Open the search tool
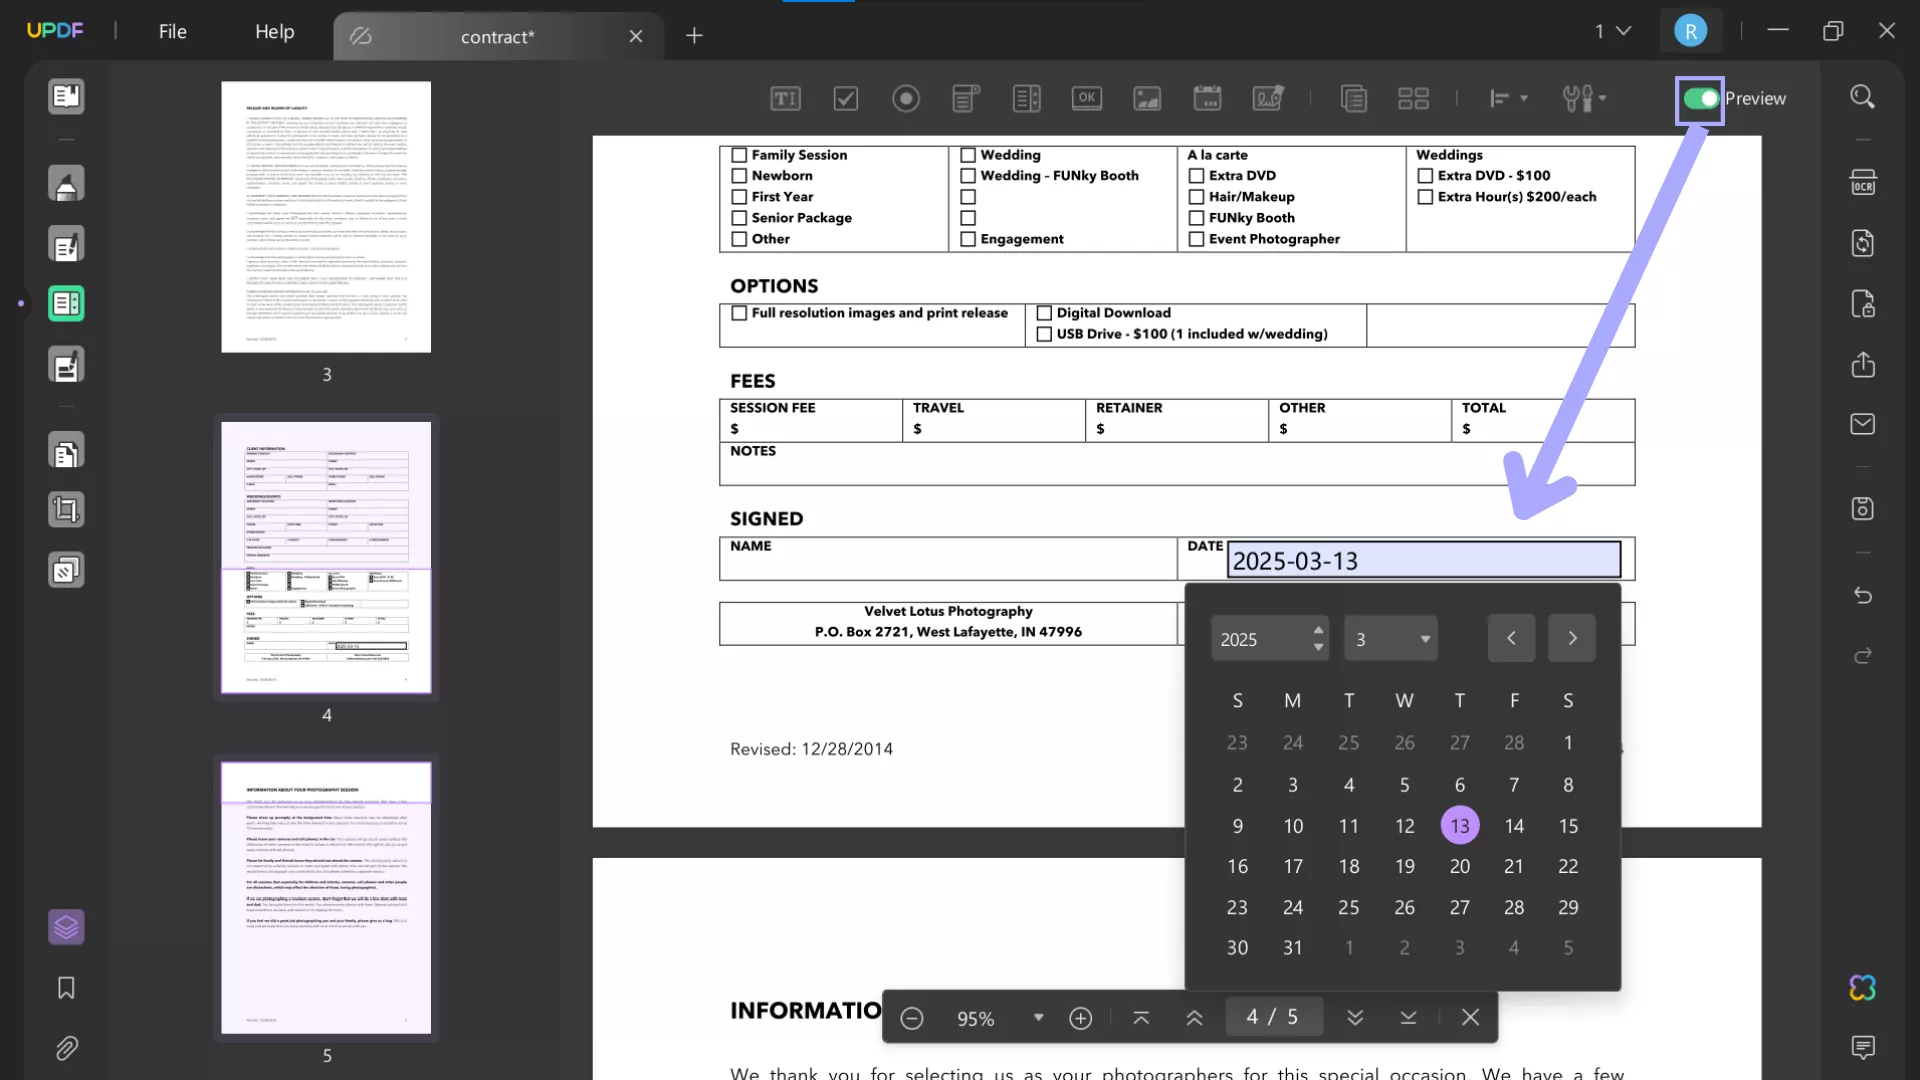Screen dimensions: 1920x1080 click(1862, 97)
